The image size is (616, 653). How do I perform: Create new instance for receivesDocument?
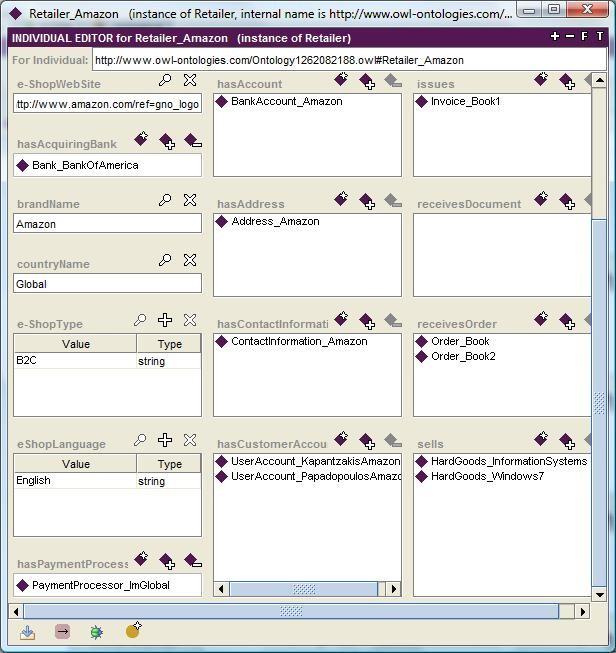pos(541,199)
